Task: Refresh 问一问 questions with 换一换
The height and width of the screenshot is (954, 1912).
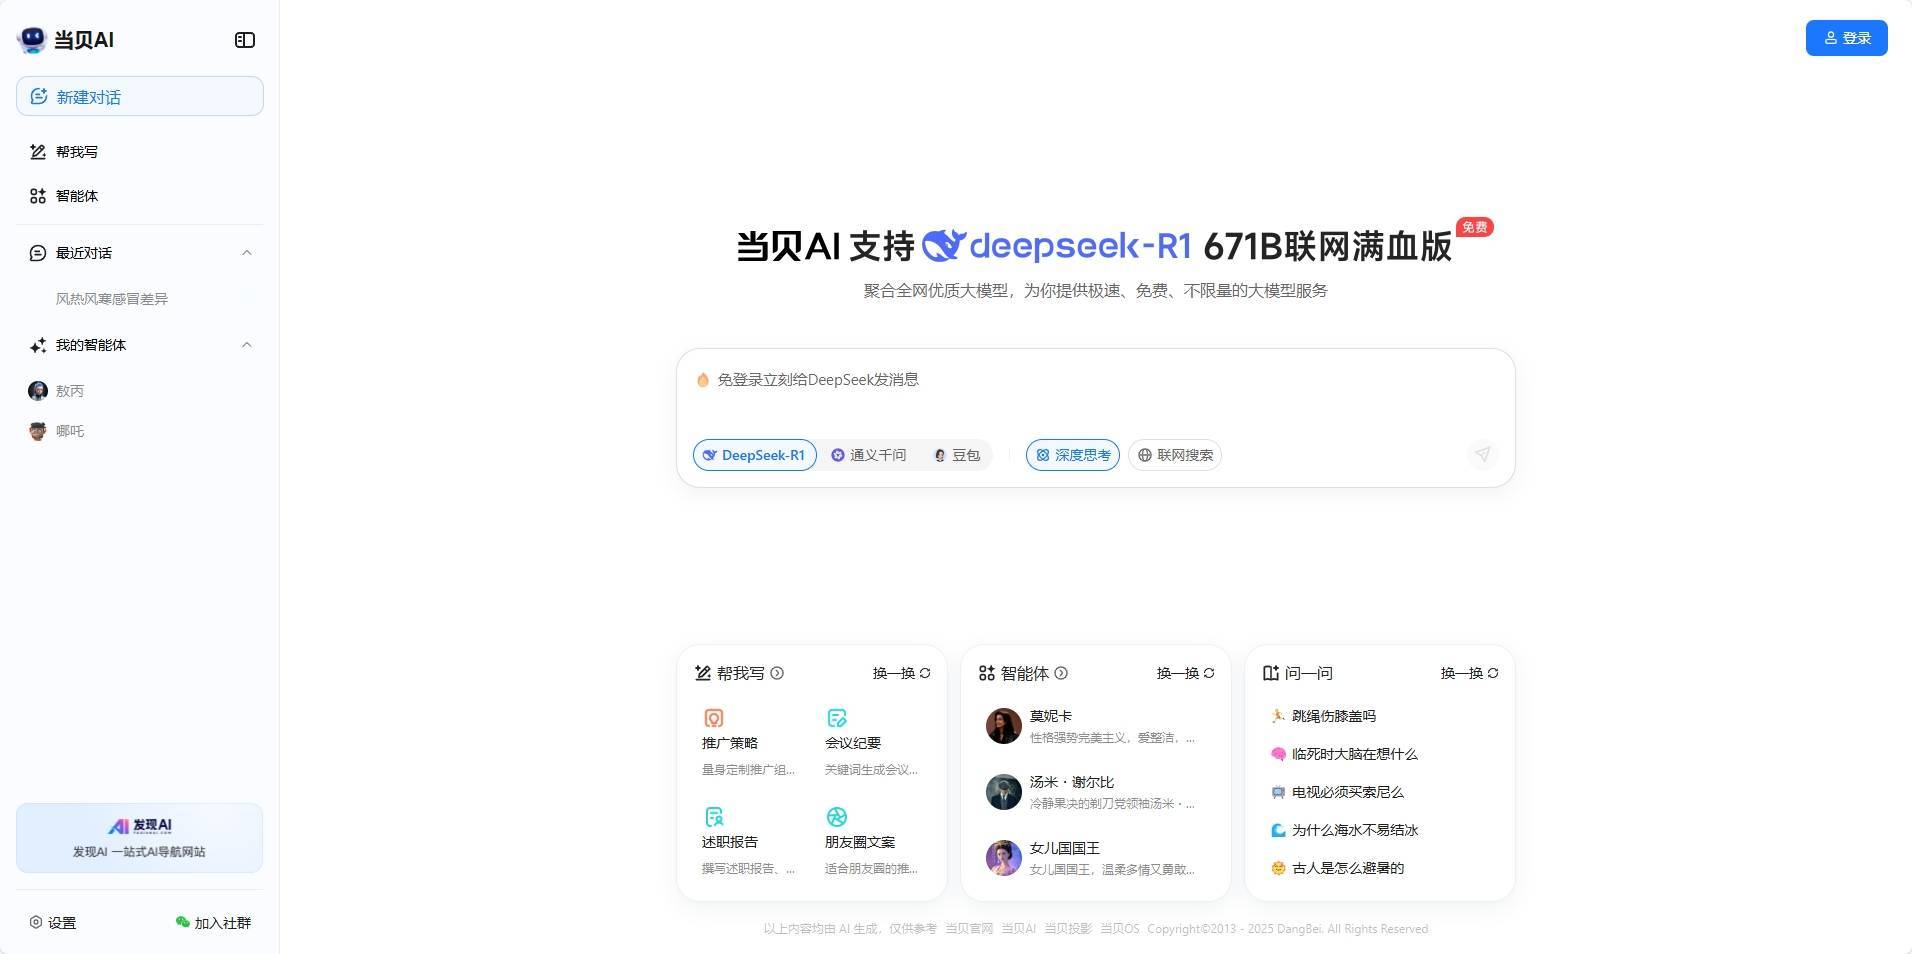Action: point(1470,673)
